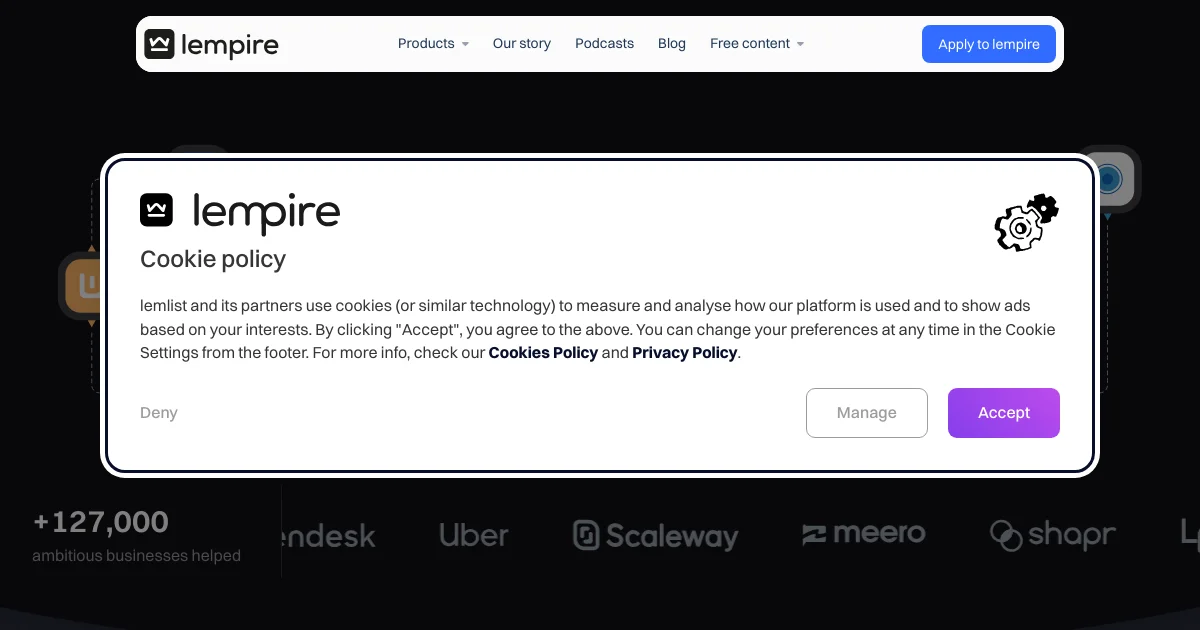The width and height of the screenshot is (1200, 630).
Task: Click 'ambitious businesses helped' text
Action: pyautogui.click(x=137, y=556)
